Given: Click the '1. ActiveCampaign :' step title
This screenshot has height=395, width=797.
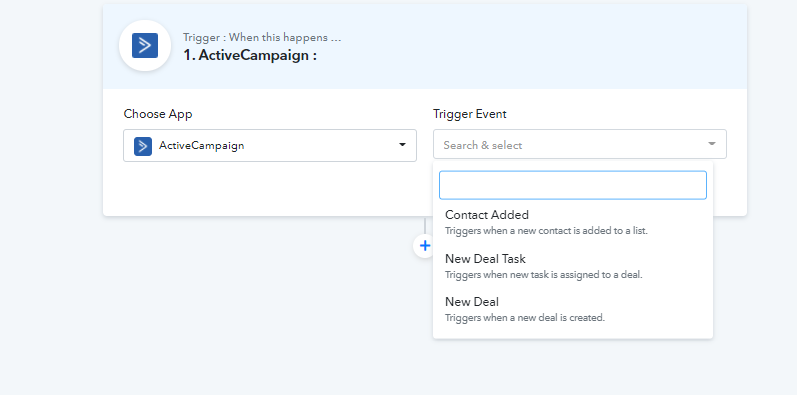Looking at the screenshot, I should [250, 55].
